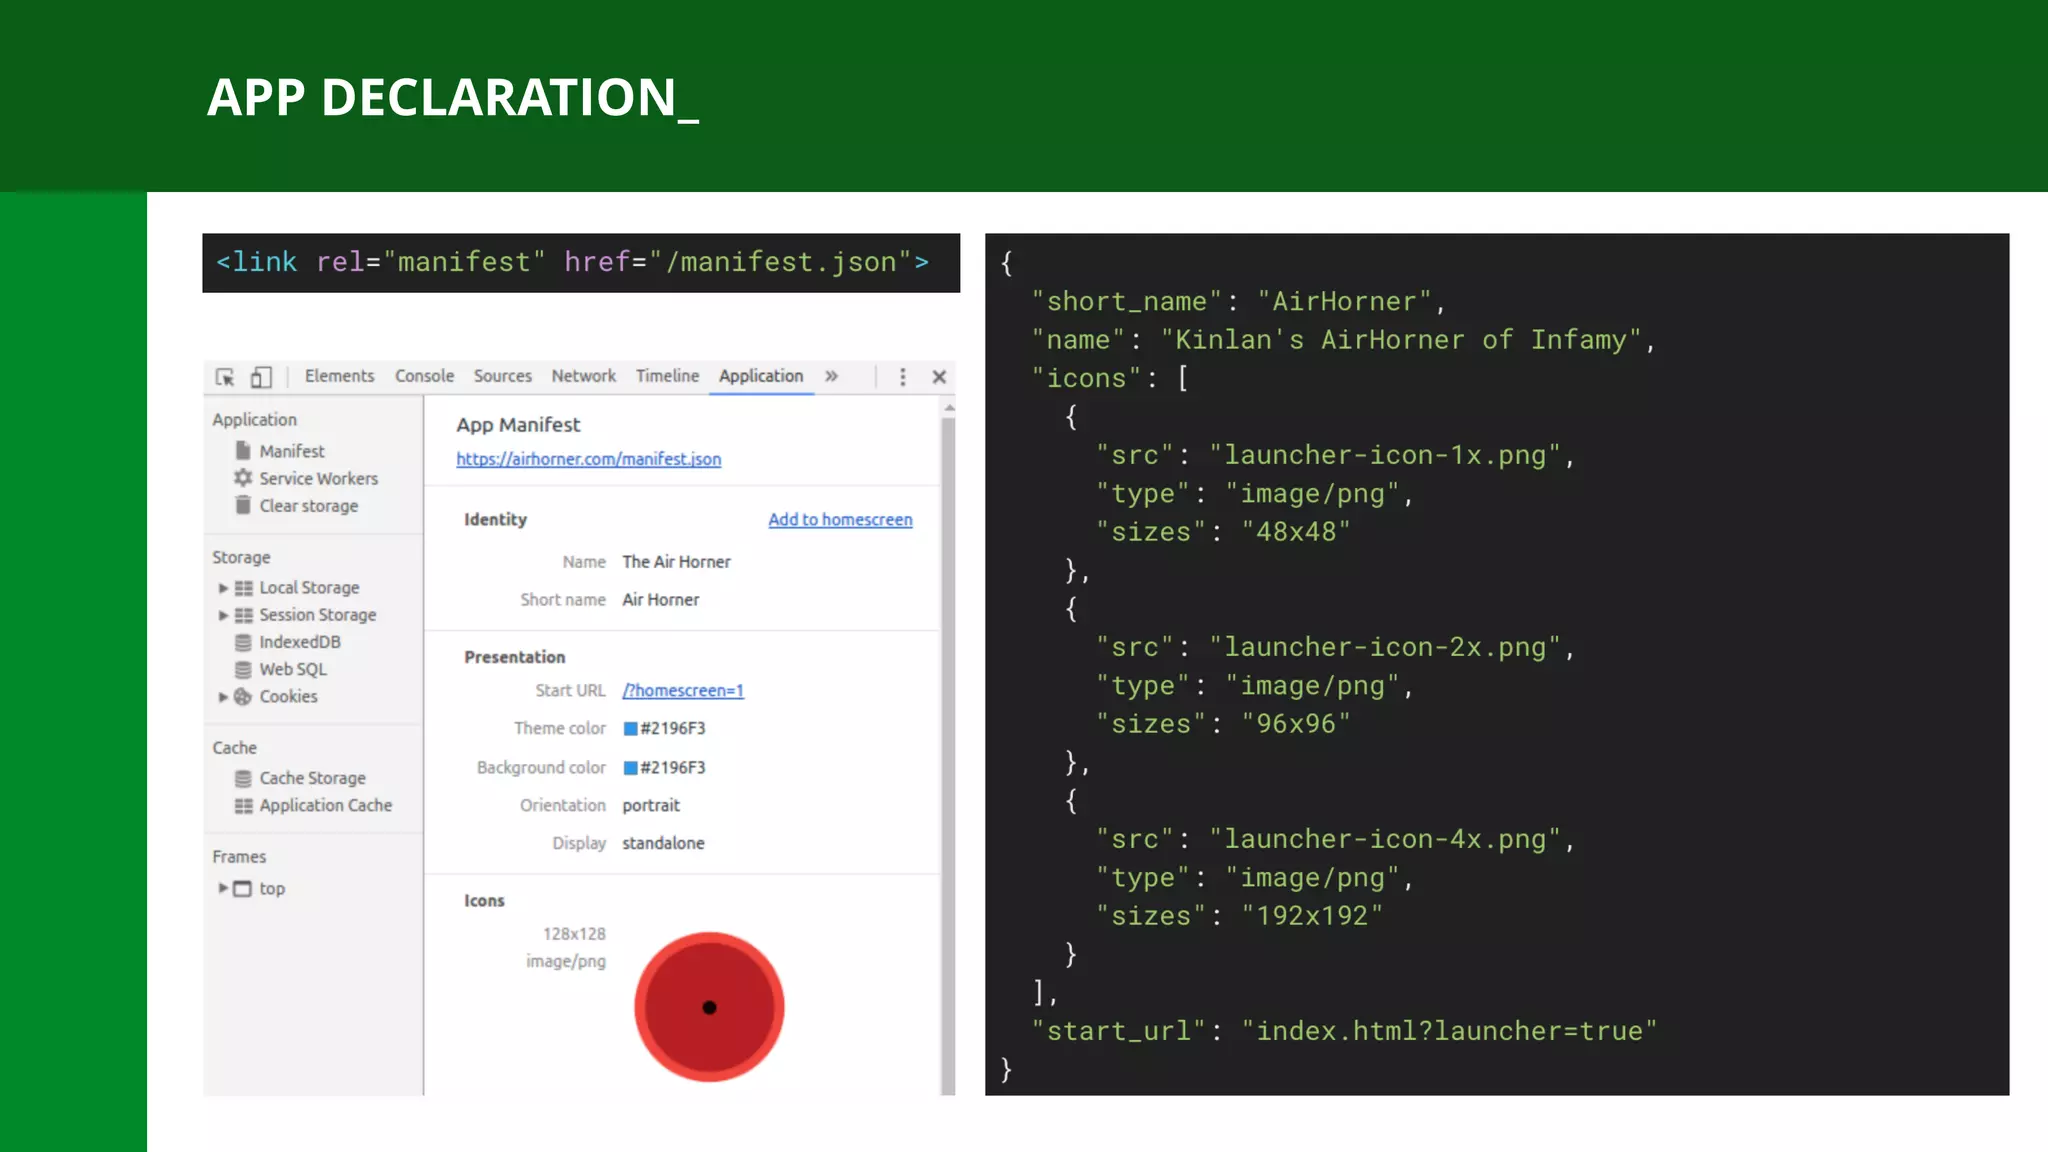
Task: Follow the /?homescreen=1 start URL link
Action: [x=683, y=691]
